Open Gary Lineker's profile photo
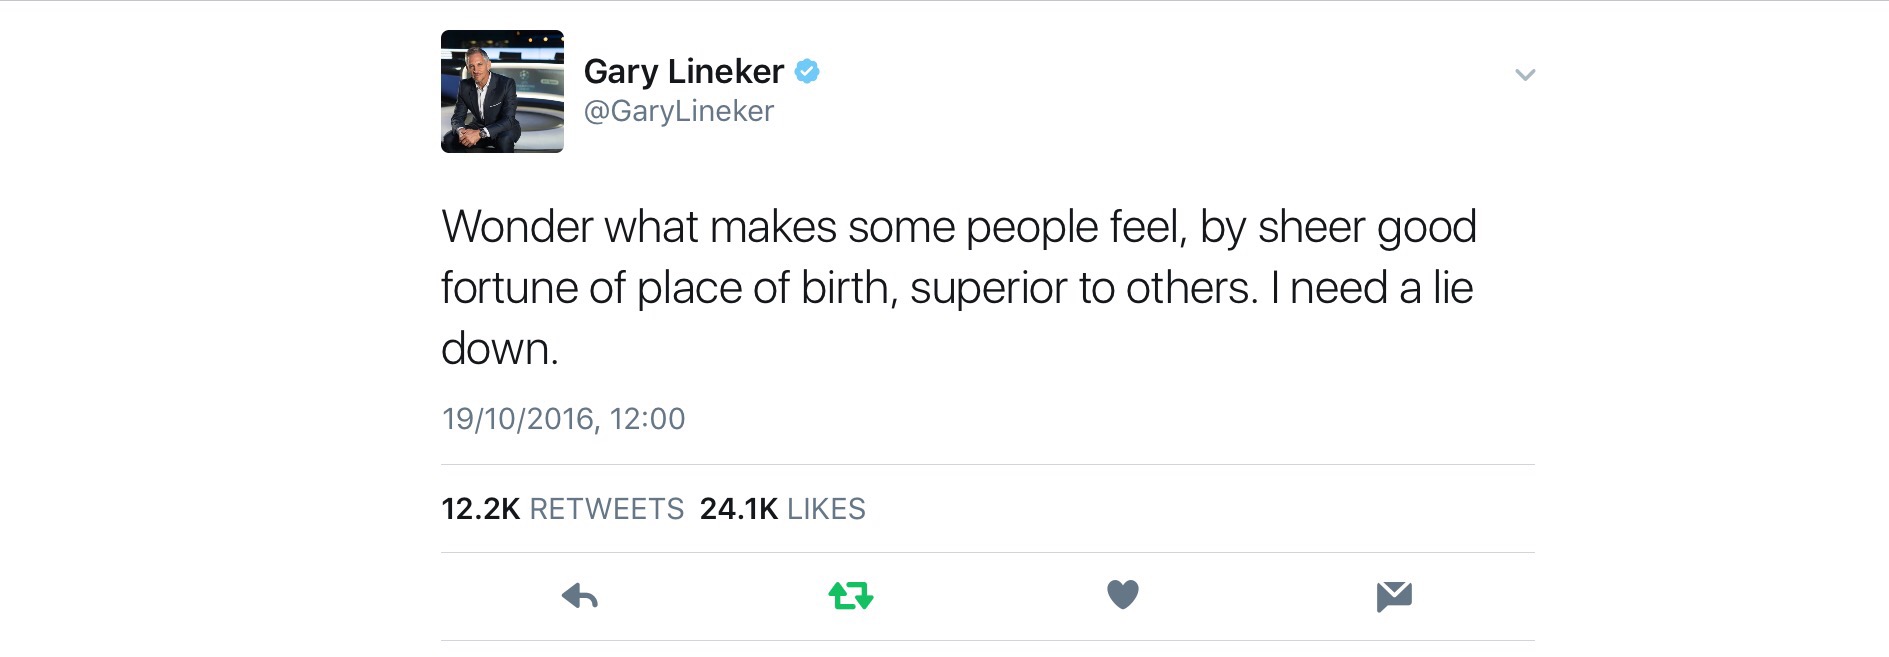The image size is (1889, 657). click(502, 91)
